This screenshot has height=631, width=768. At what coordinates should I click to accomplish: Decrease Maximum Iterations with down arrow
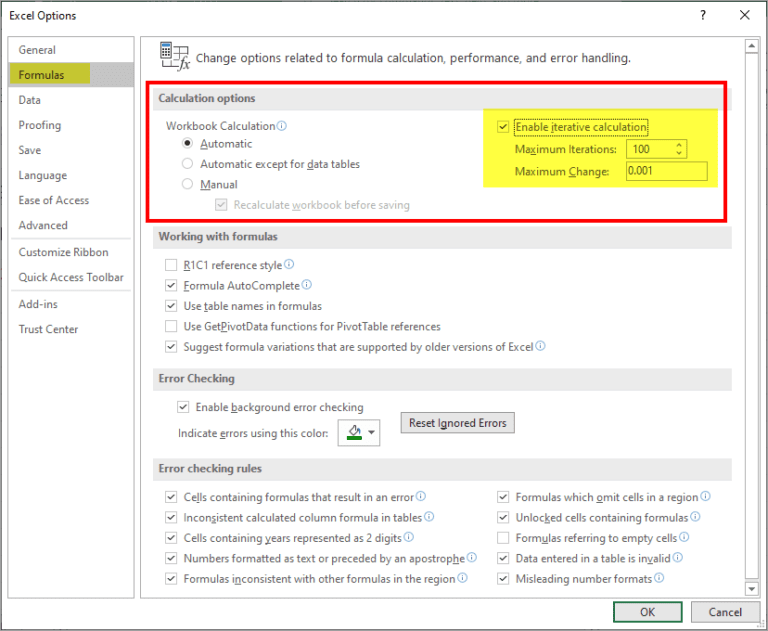(679, 153)
